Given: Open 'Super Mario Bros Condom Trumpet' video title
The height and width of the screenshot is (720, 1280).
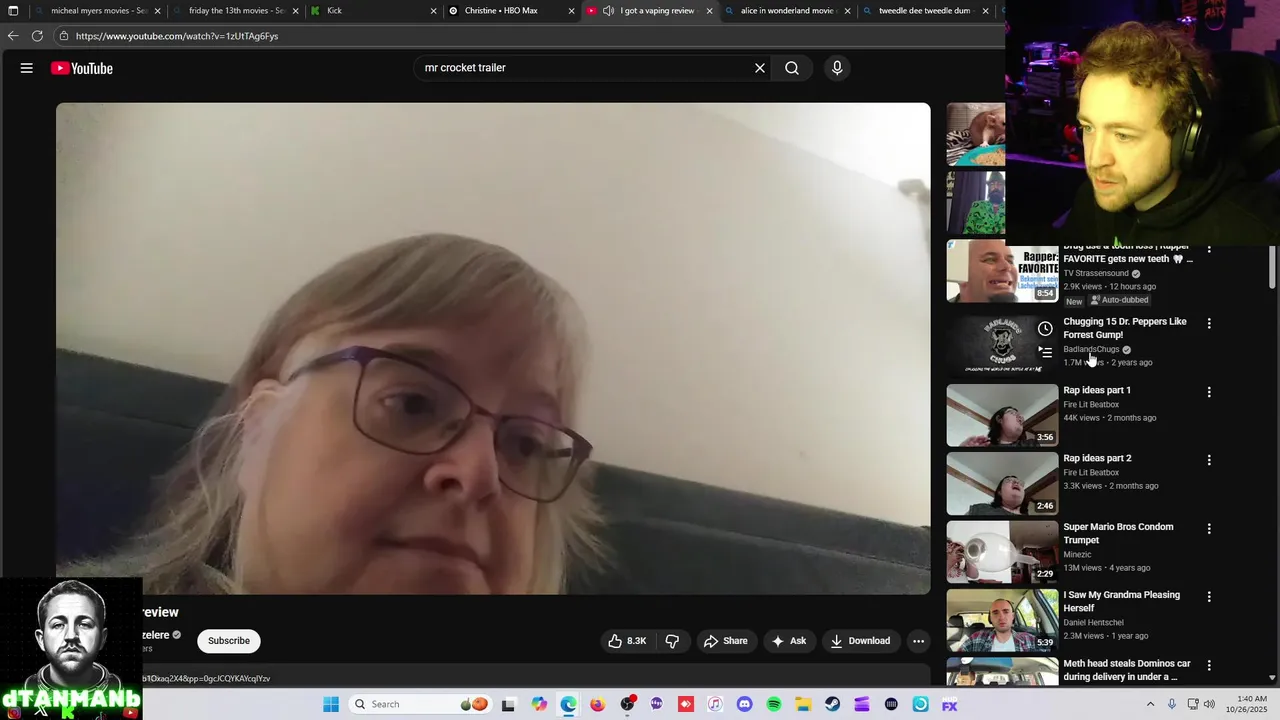Looking at the screenshot, I should click(1118, 533).
